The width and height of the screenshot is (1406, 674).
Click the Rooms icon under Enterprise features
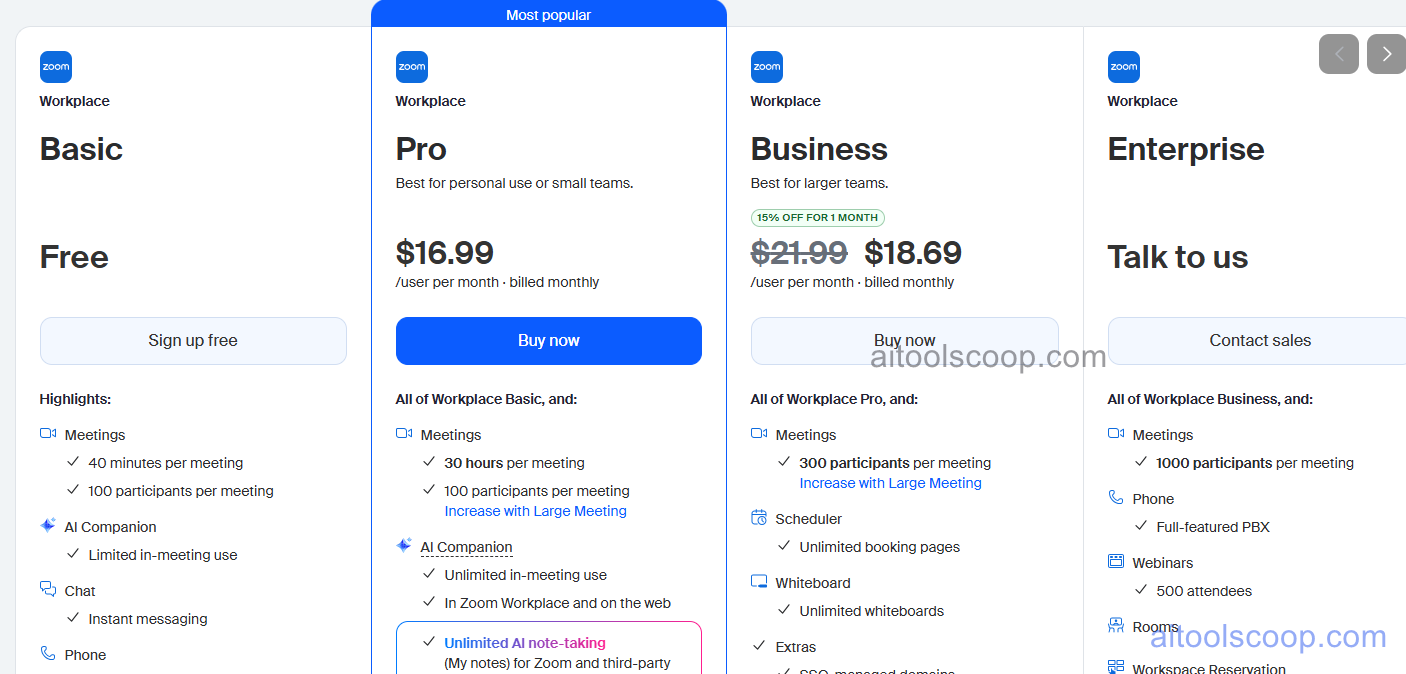tap(1115, 625)
